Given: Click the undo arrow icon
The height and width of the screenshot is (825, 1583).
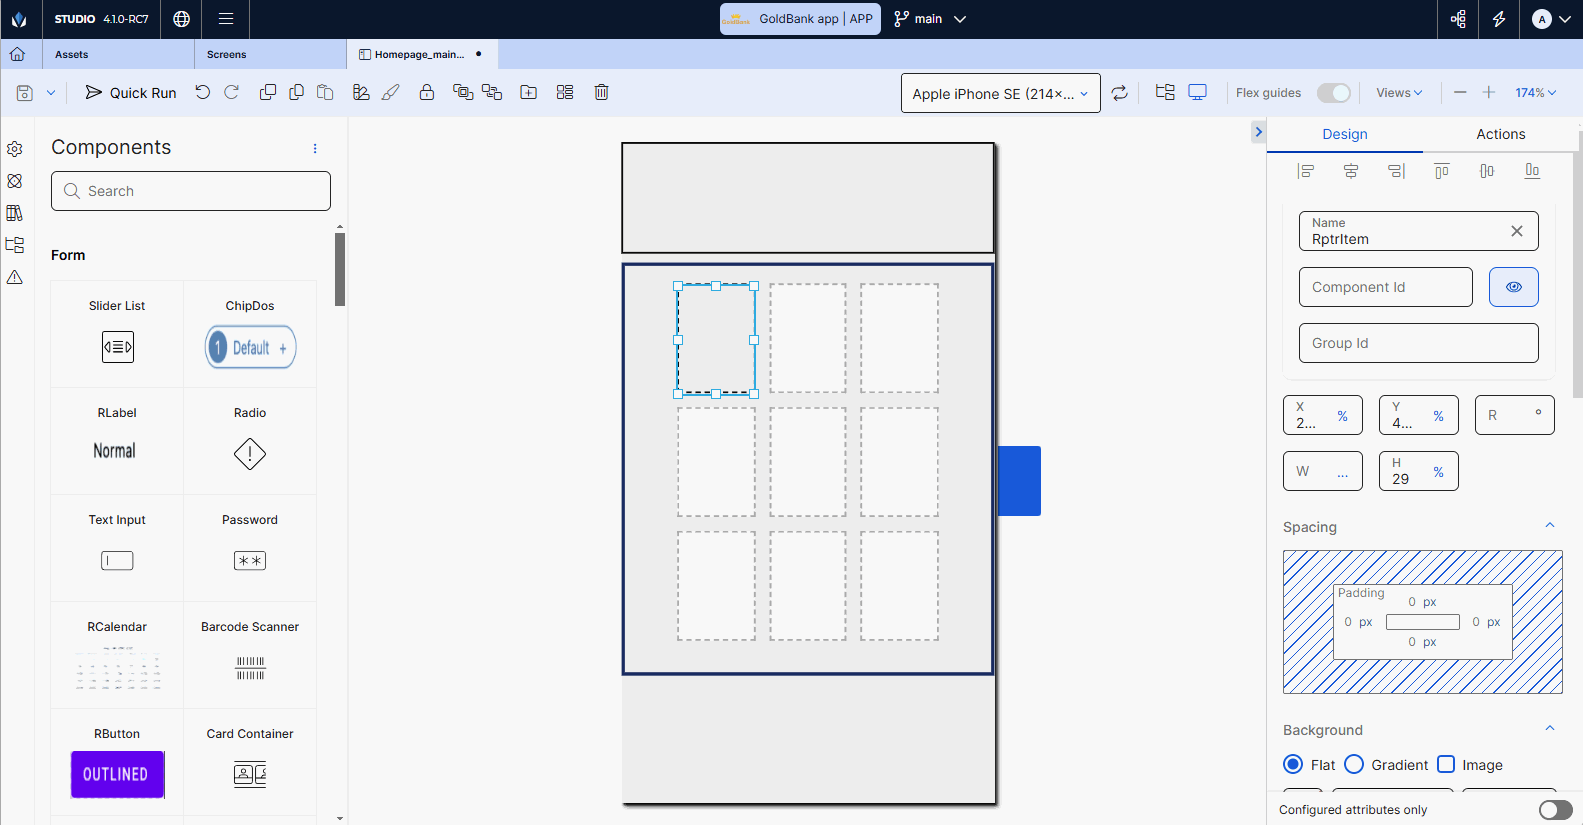Looking at the screenshot, I should pyautogui.click(x=203, y=92).
